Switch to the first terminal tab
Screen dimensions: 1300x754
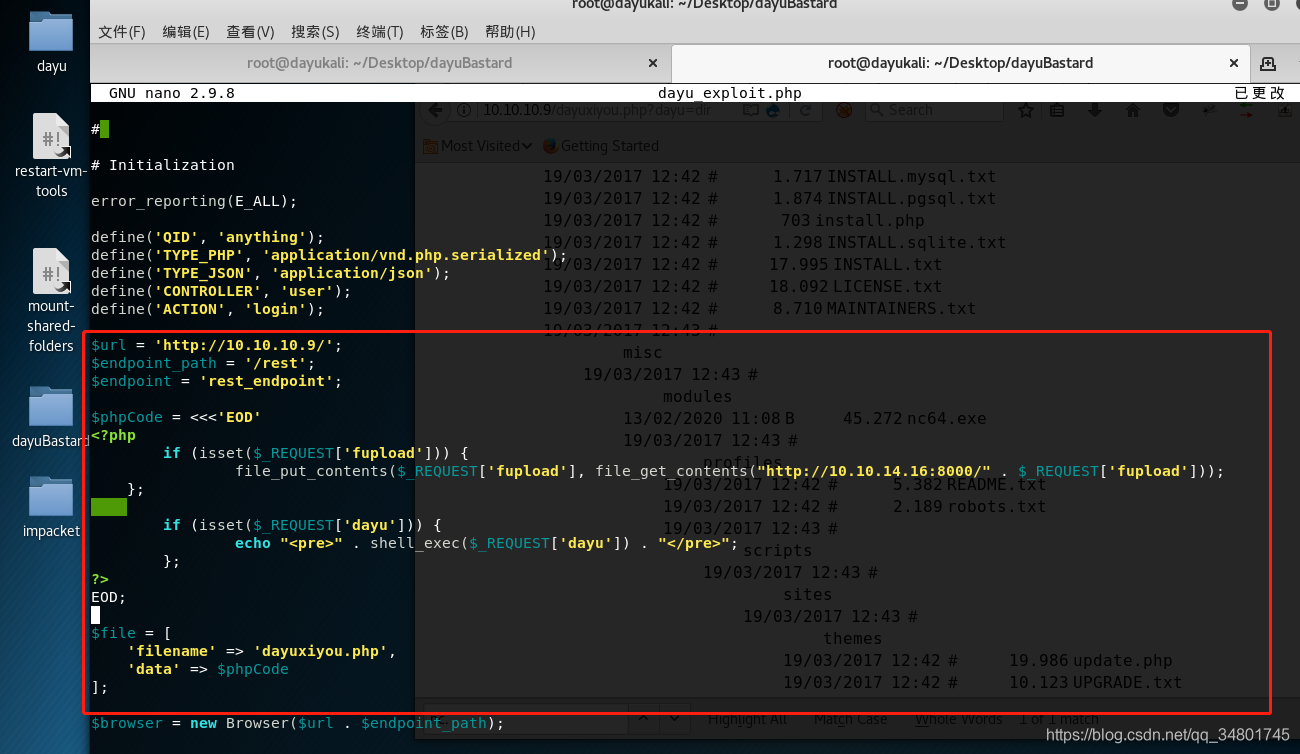(380, 63)
